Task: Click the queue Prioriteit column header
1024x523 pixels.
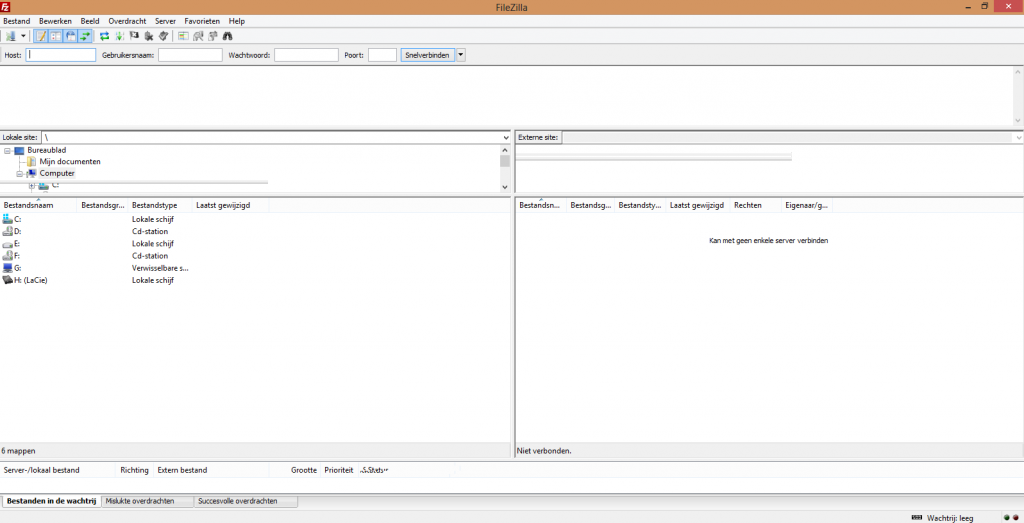Action: [x=339, y=470]
